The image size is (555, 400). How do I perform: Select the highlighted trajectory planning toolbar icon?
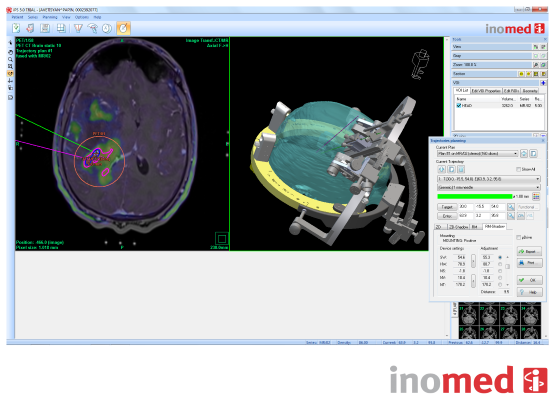tap(124, 28)
